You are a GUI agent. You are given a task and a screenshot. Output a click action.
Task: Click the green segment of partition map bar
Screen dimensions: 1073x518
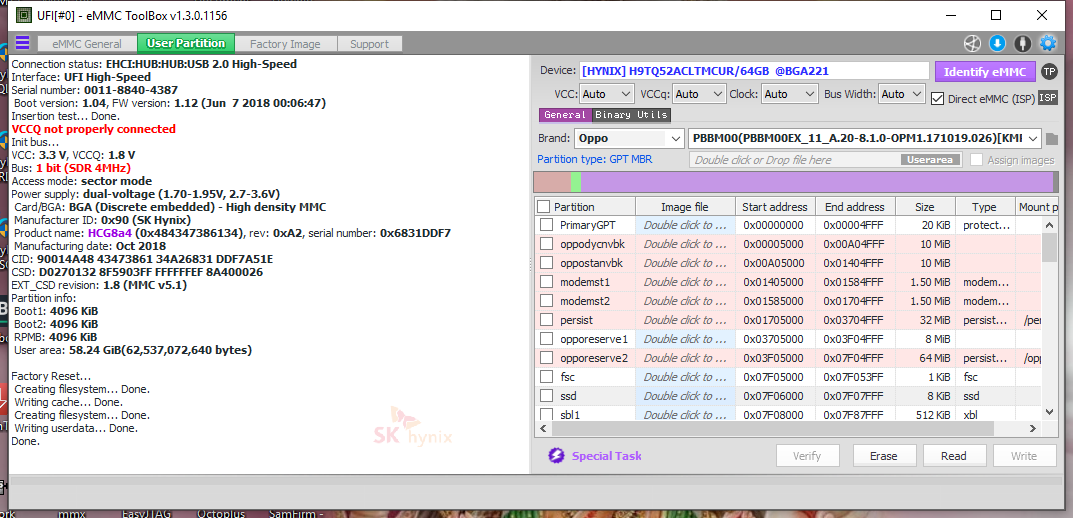[576, 182]
